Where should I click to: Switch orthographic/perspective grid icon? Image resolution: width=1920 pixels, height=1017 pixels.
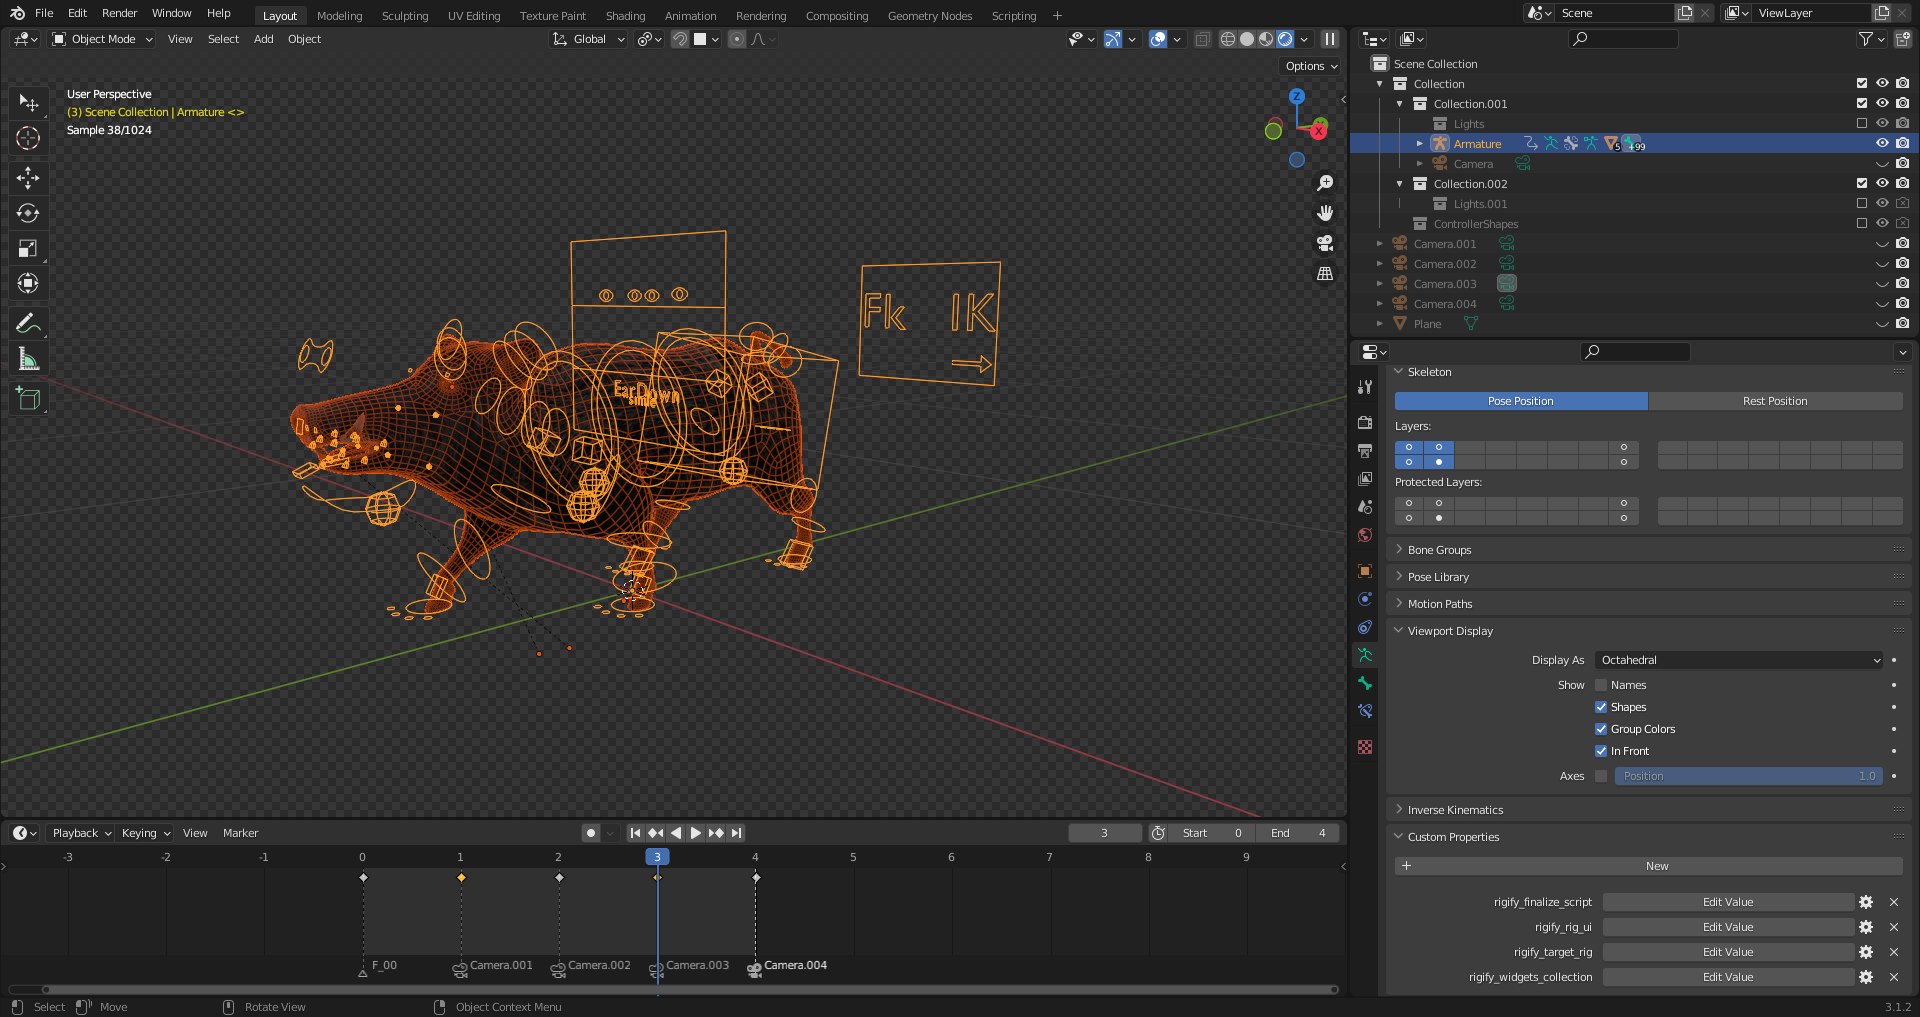(1325, 273)
